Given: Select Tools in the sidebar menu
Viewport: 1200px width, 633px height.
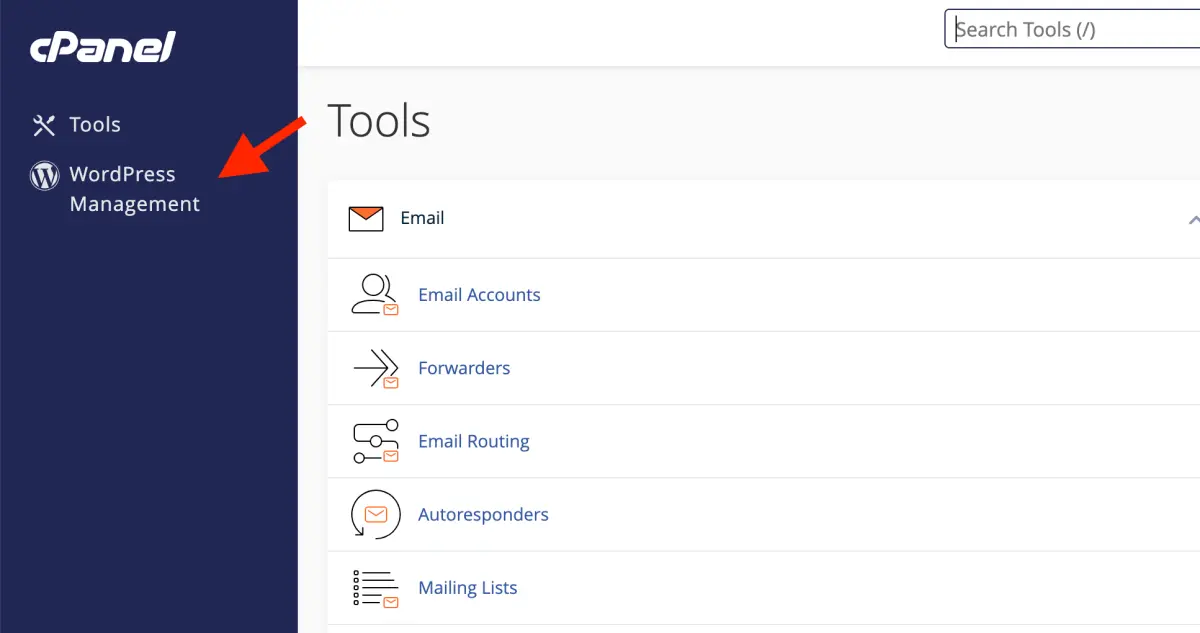Looking at the screenshot, I should click(95, 124).
